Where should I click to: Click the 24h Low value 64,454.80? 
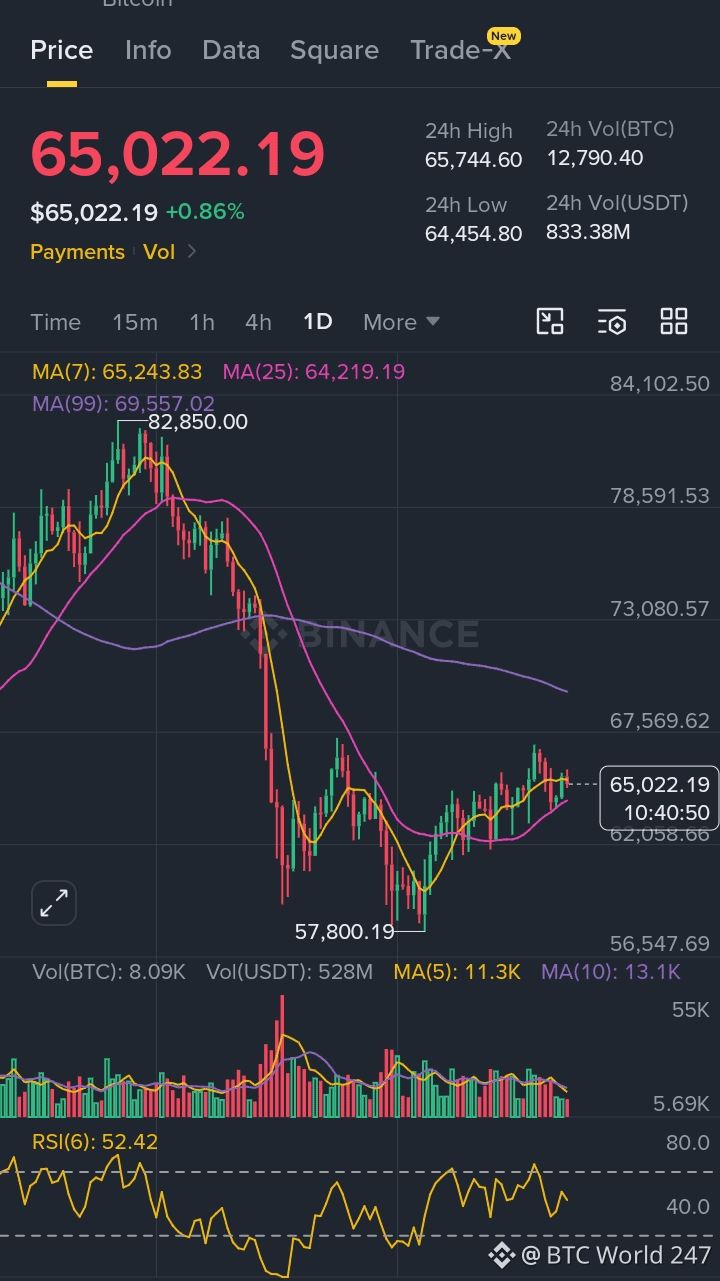[474, 233]
